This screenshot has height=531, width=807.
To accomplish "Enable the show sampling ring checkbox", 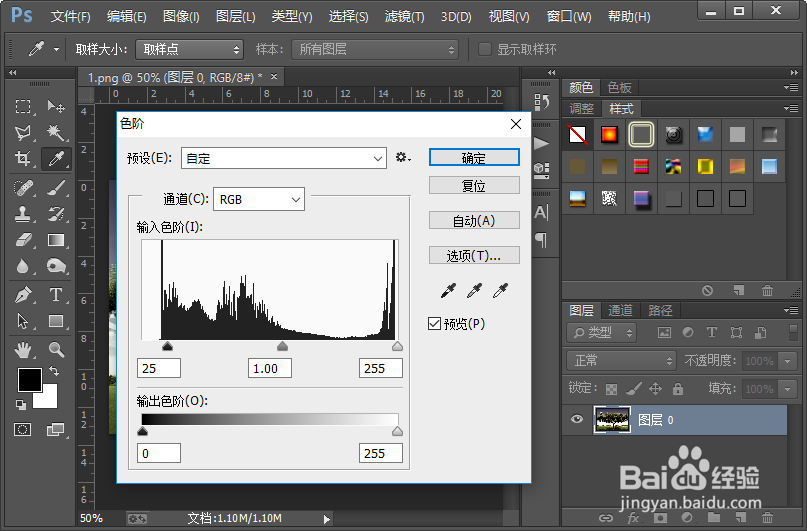I will point(484,49).
